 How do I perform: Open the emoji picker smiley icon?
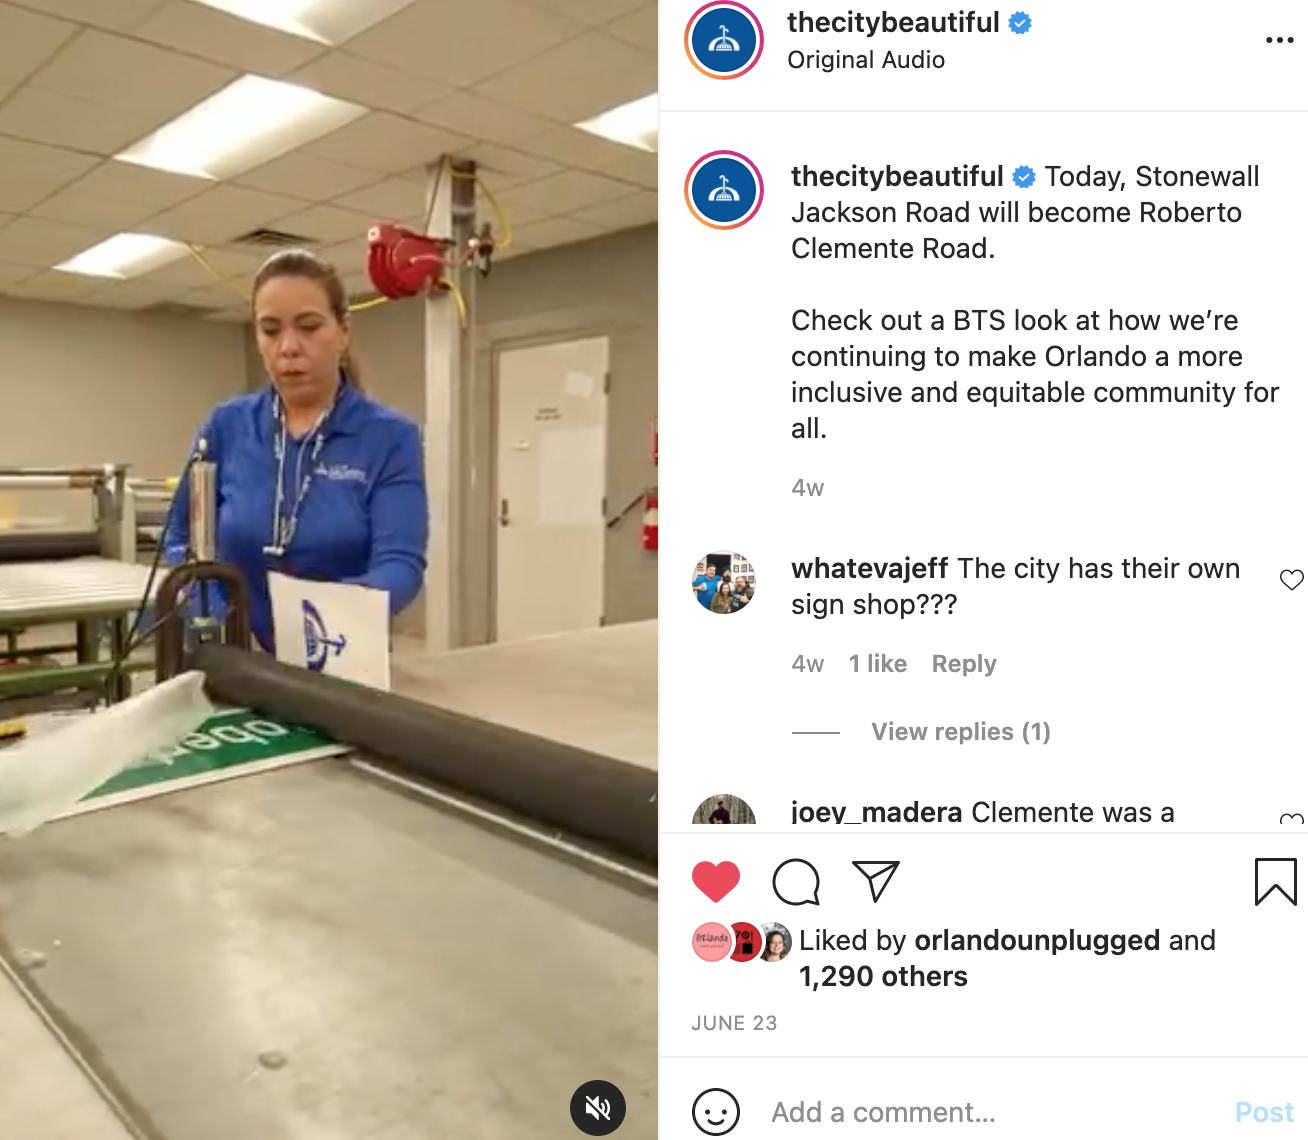point(716,1112)
